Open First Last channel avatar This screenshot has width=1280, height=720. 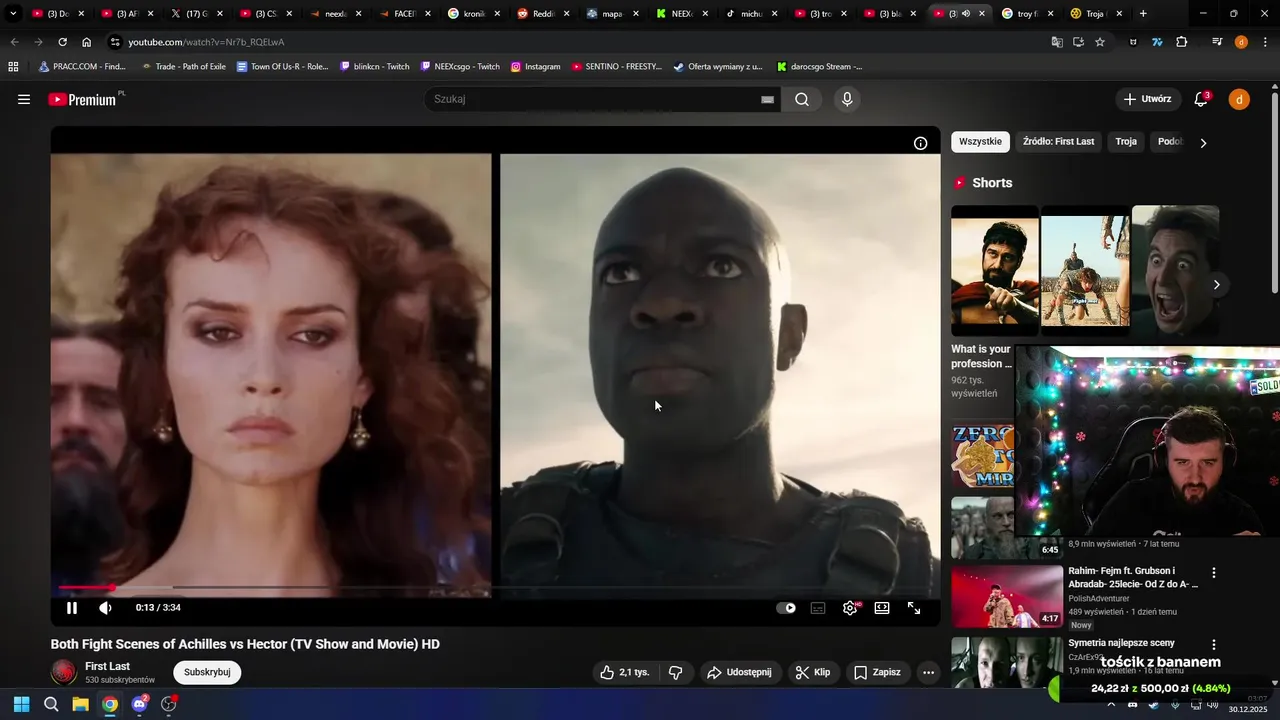(x=64, y=672)
